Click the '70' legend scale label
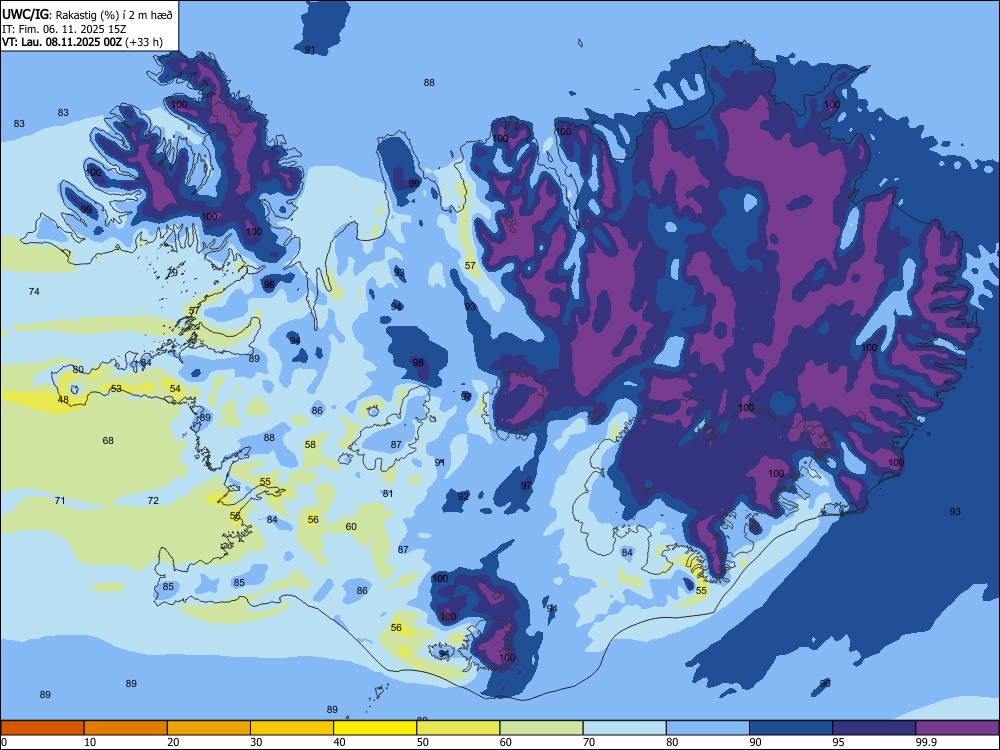 (x=589, y=742)
